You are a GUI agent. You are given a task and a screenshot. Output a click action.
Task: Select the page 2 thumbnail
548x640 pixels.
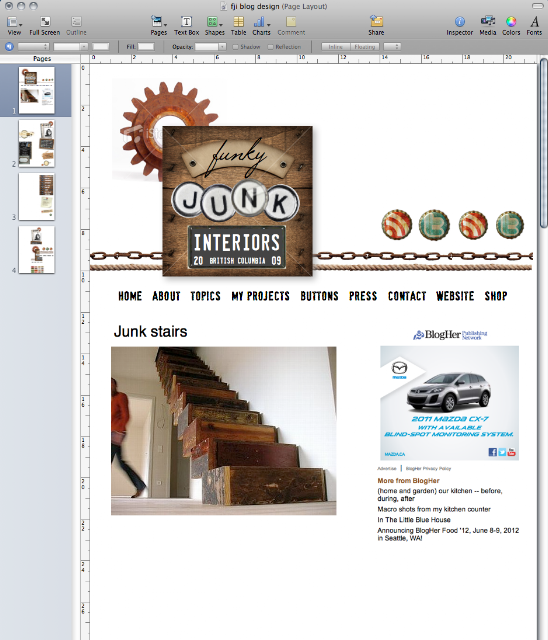(36, 144)
